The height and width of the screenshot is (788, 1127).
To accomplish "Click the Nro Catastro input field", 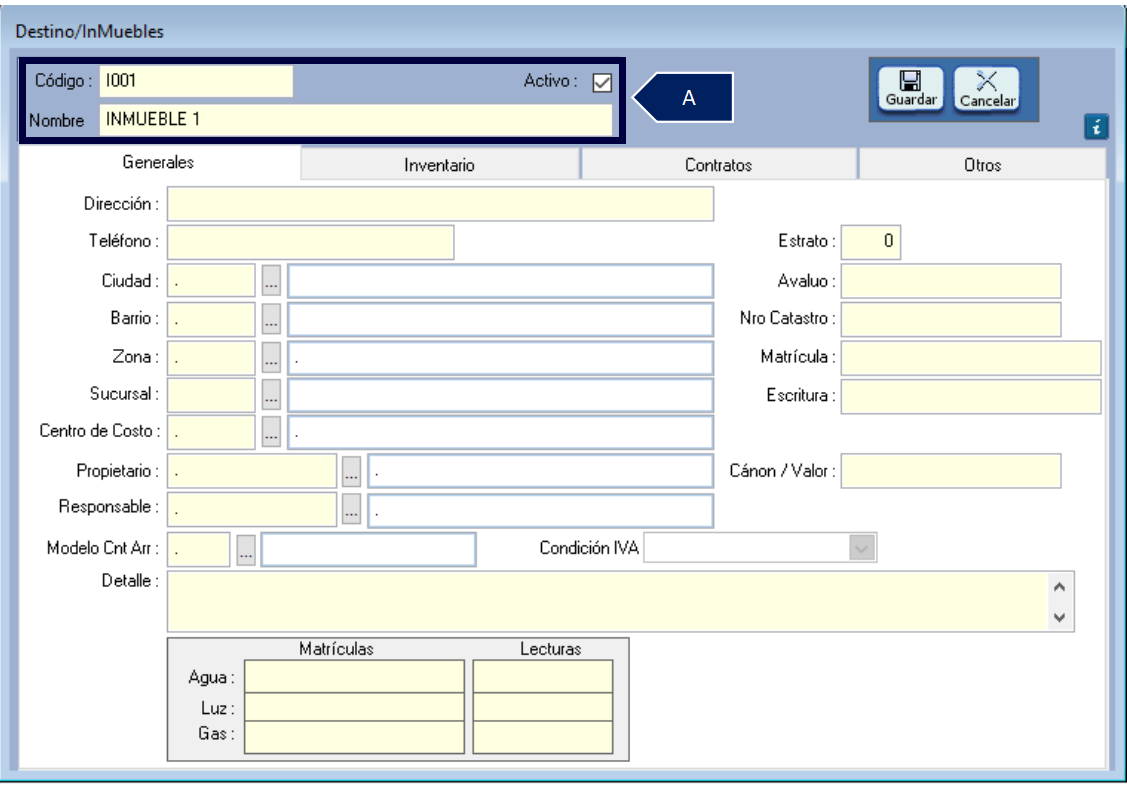I will pos(951,319).
